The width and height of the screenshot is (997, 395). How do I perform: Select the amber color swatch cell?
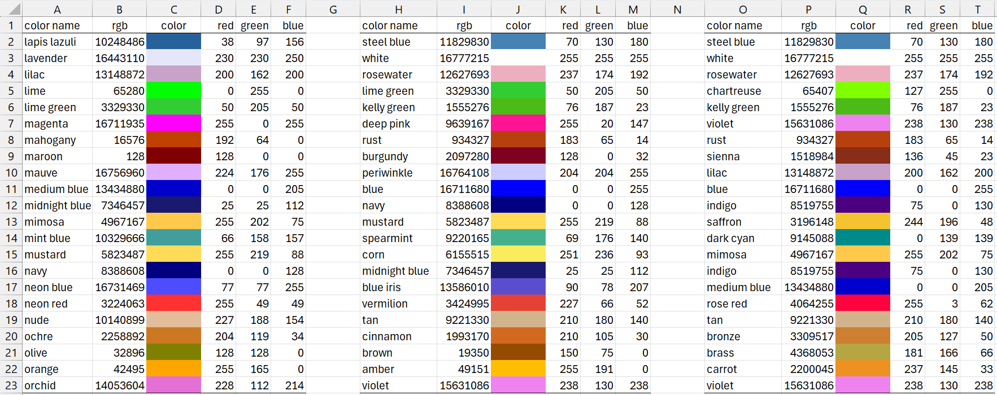pyautogui.click(x=518, y=369)
